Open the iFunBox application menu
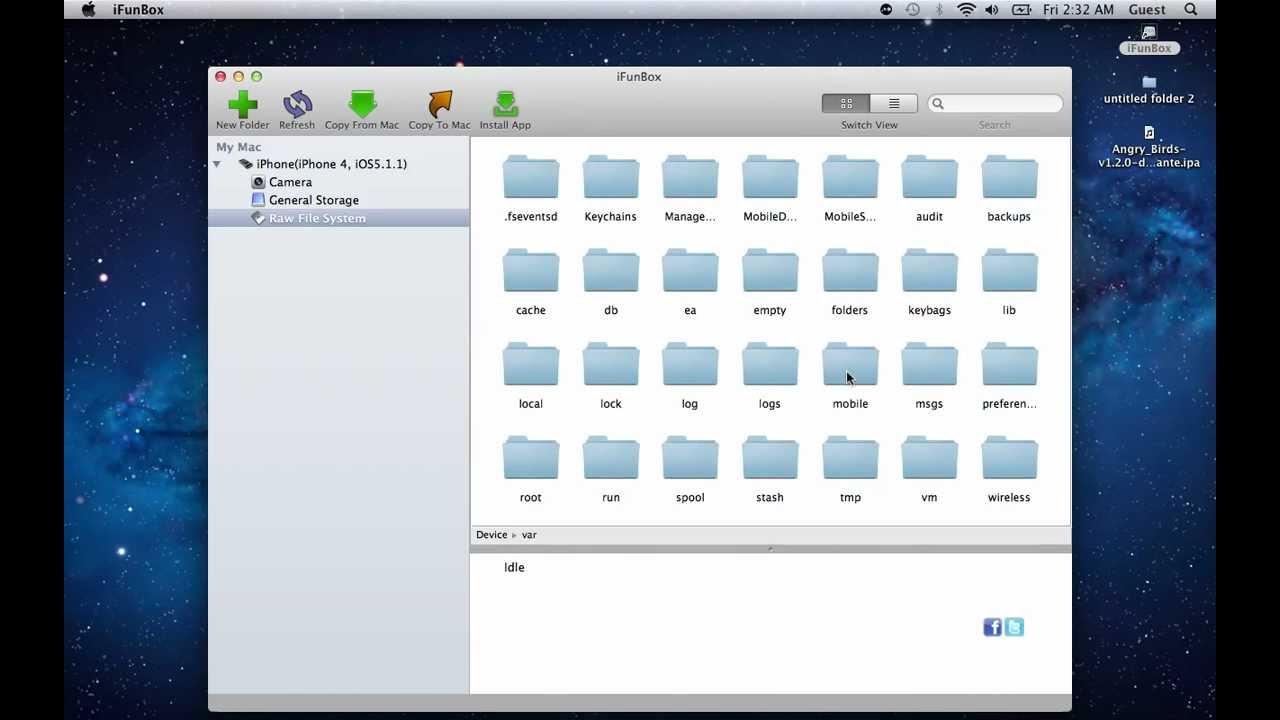Viewport: 1280px width, 720px height. click(138, 9)
